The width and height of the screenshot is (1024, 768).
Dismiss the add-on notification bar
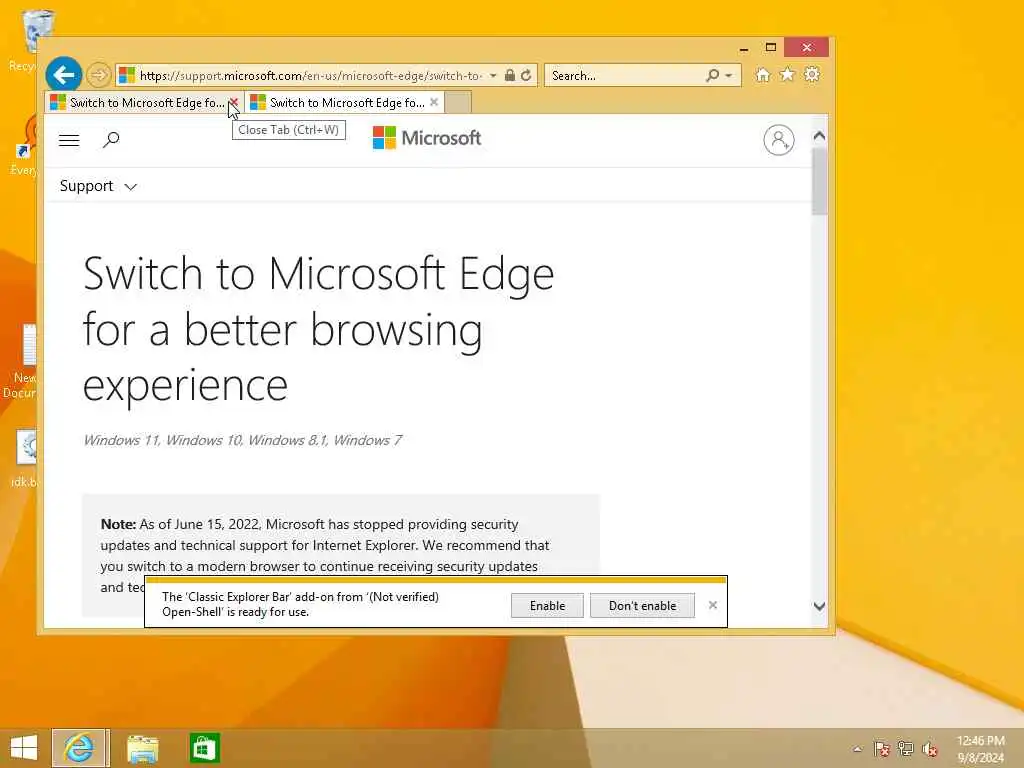click(x=712, y=605)
